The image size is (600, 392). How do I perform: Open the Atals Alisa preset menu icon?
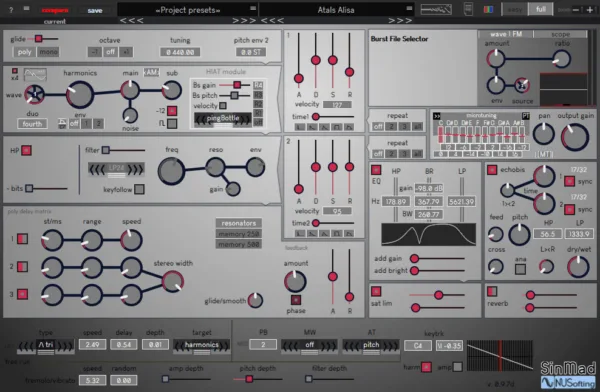pyautogui.click(x=409, y=8)
